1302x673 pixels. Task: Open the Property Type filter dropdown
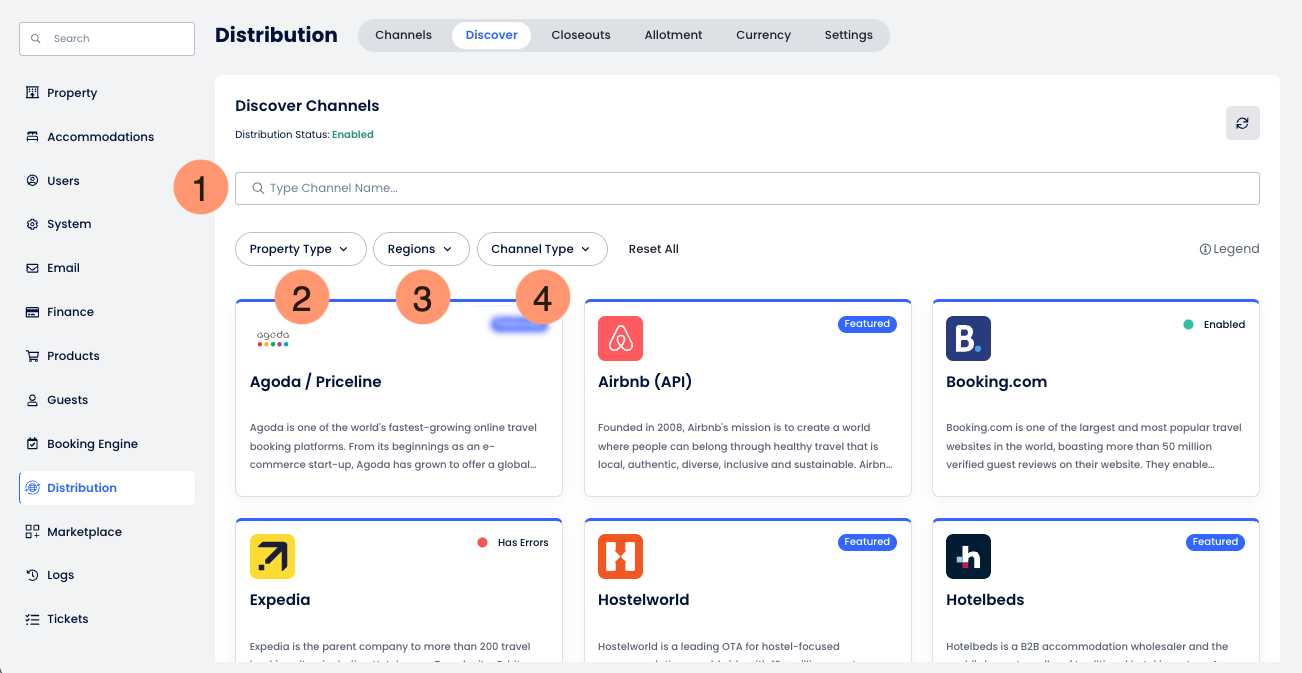(300, 249)
